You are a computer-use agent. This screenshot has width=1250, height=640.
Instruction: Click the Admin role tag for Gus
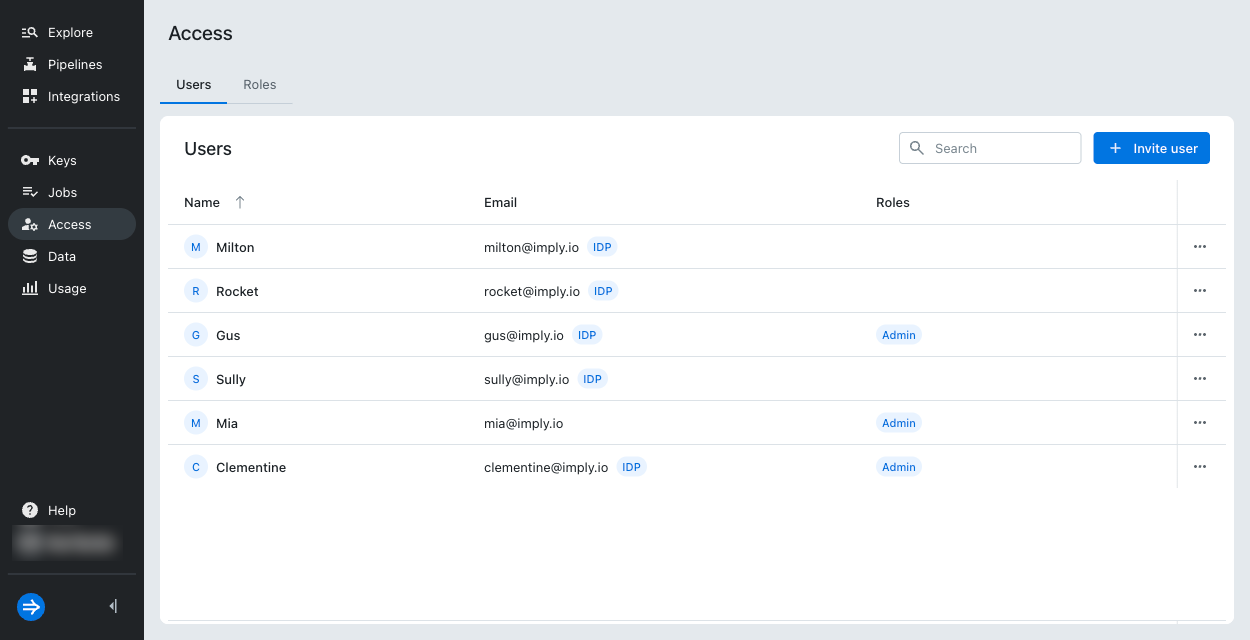tap(899, 335)
